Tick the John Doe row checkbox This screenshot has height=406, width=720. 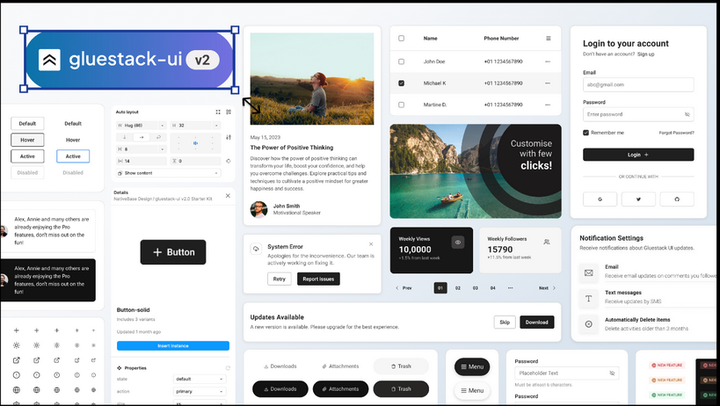tap(401, 62)
